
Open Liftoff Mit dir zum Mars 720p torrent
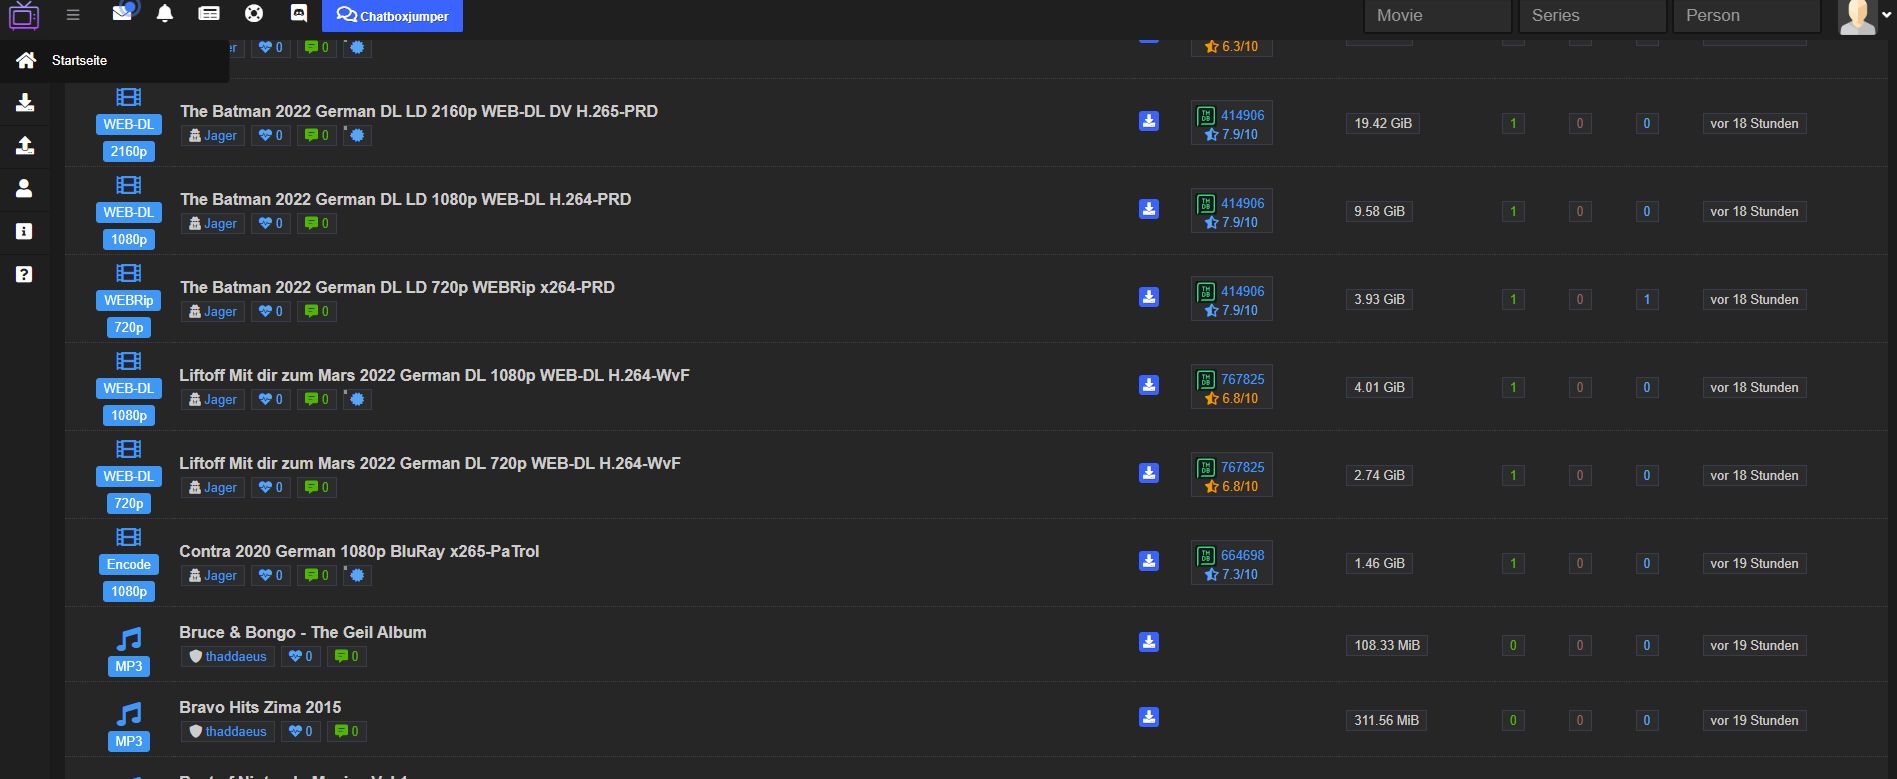[430, 463]
